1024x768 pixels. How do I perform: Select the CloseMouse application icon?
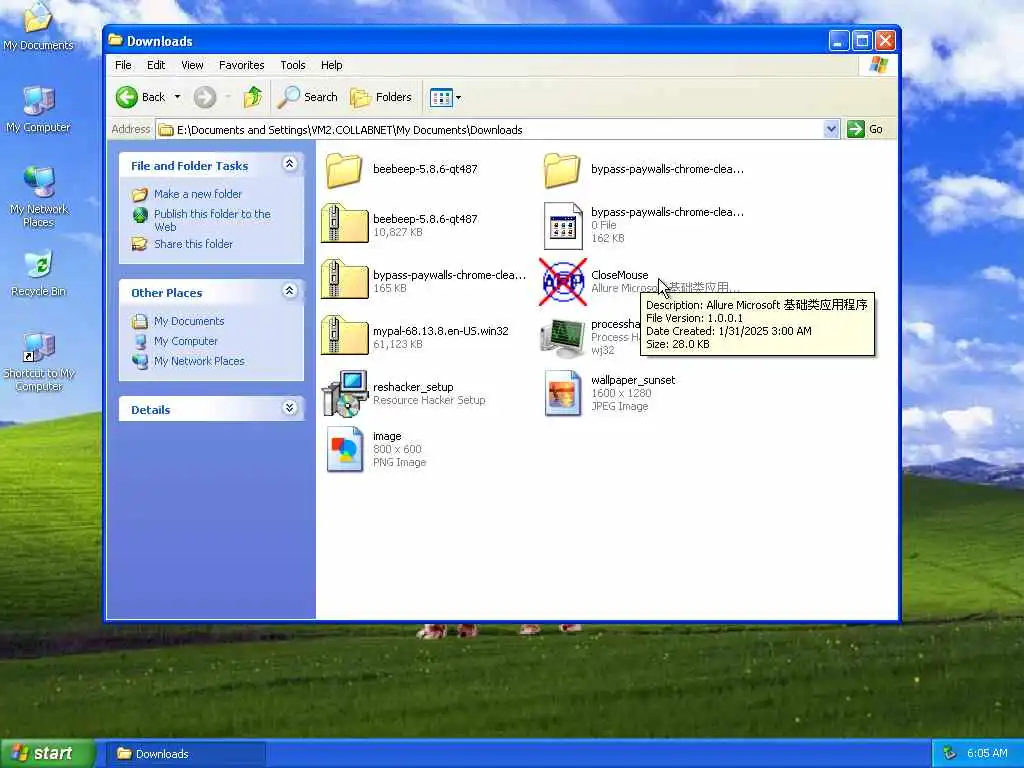[x=563, y=281]
